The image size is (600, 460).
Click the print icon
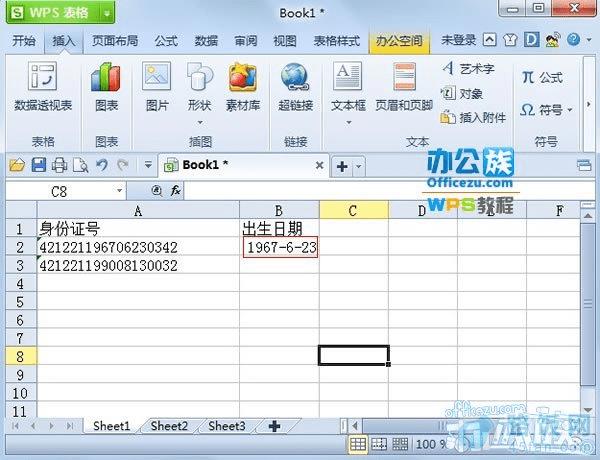pos(59,165)
